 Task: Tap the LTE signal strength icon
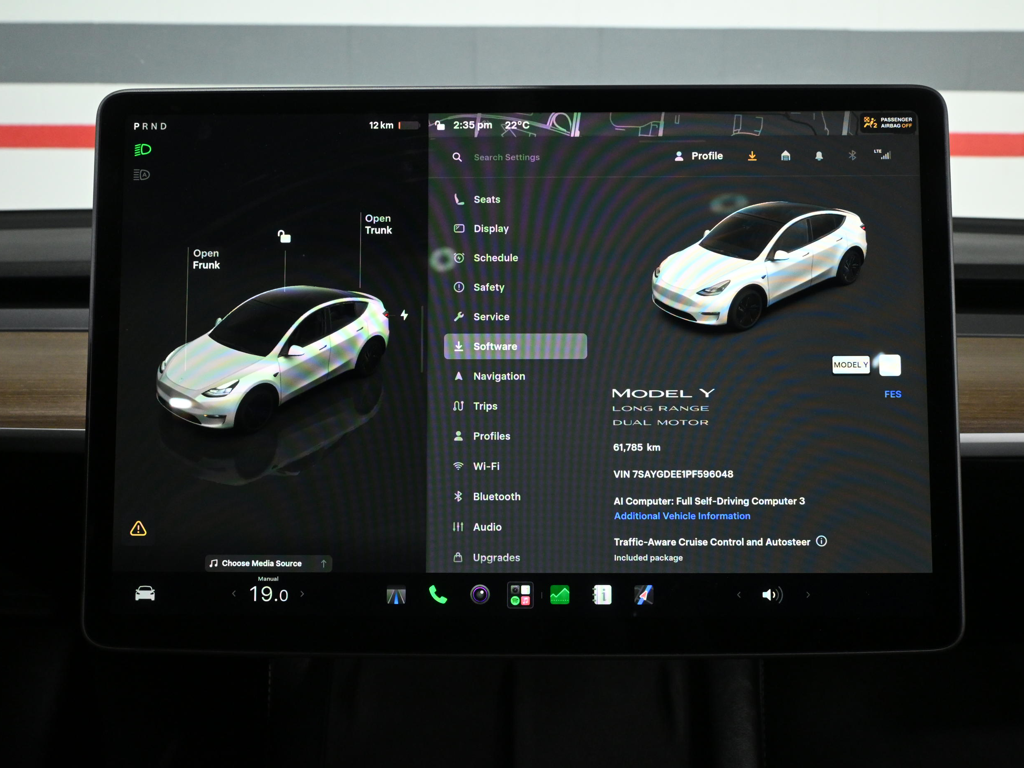click(883, 154)
